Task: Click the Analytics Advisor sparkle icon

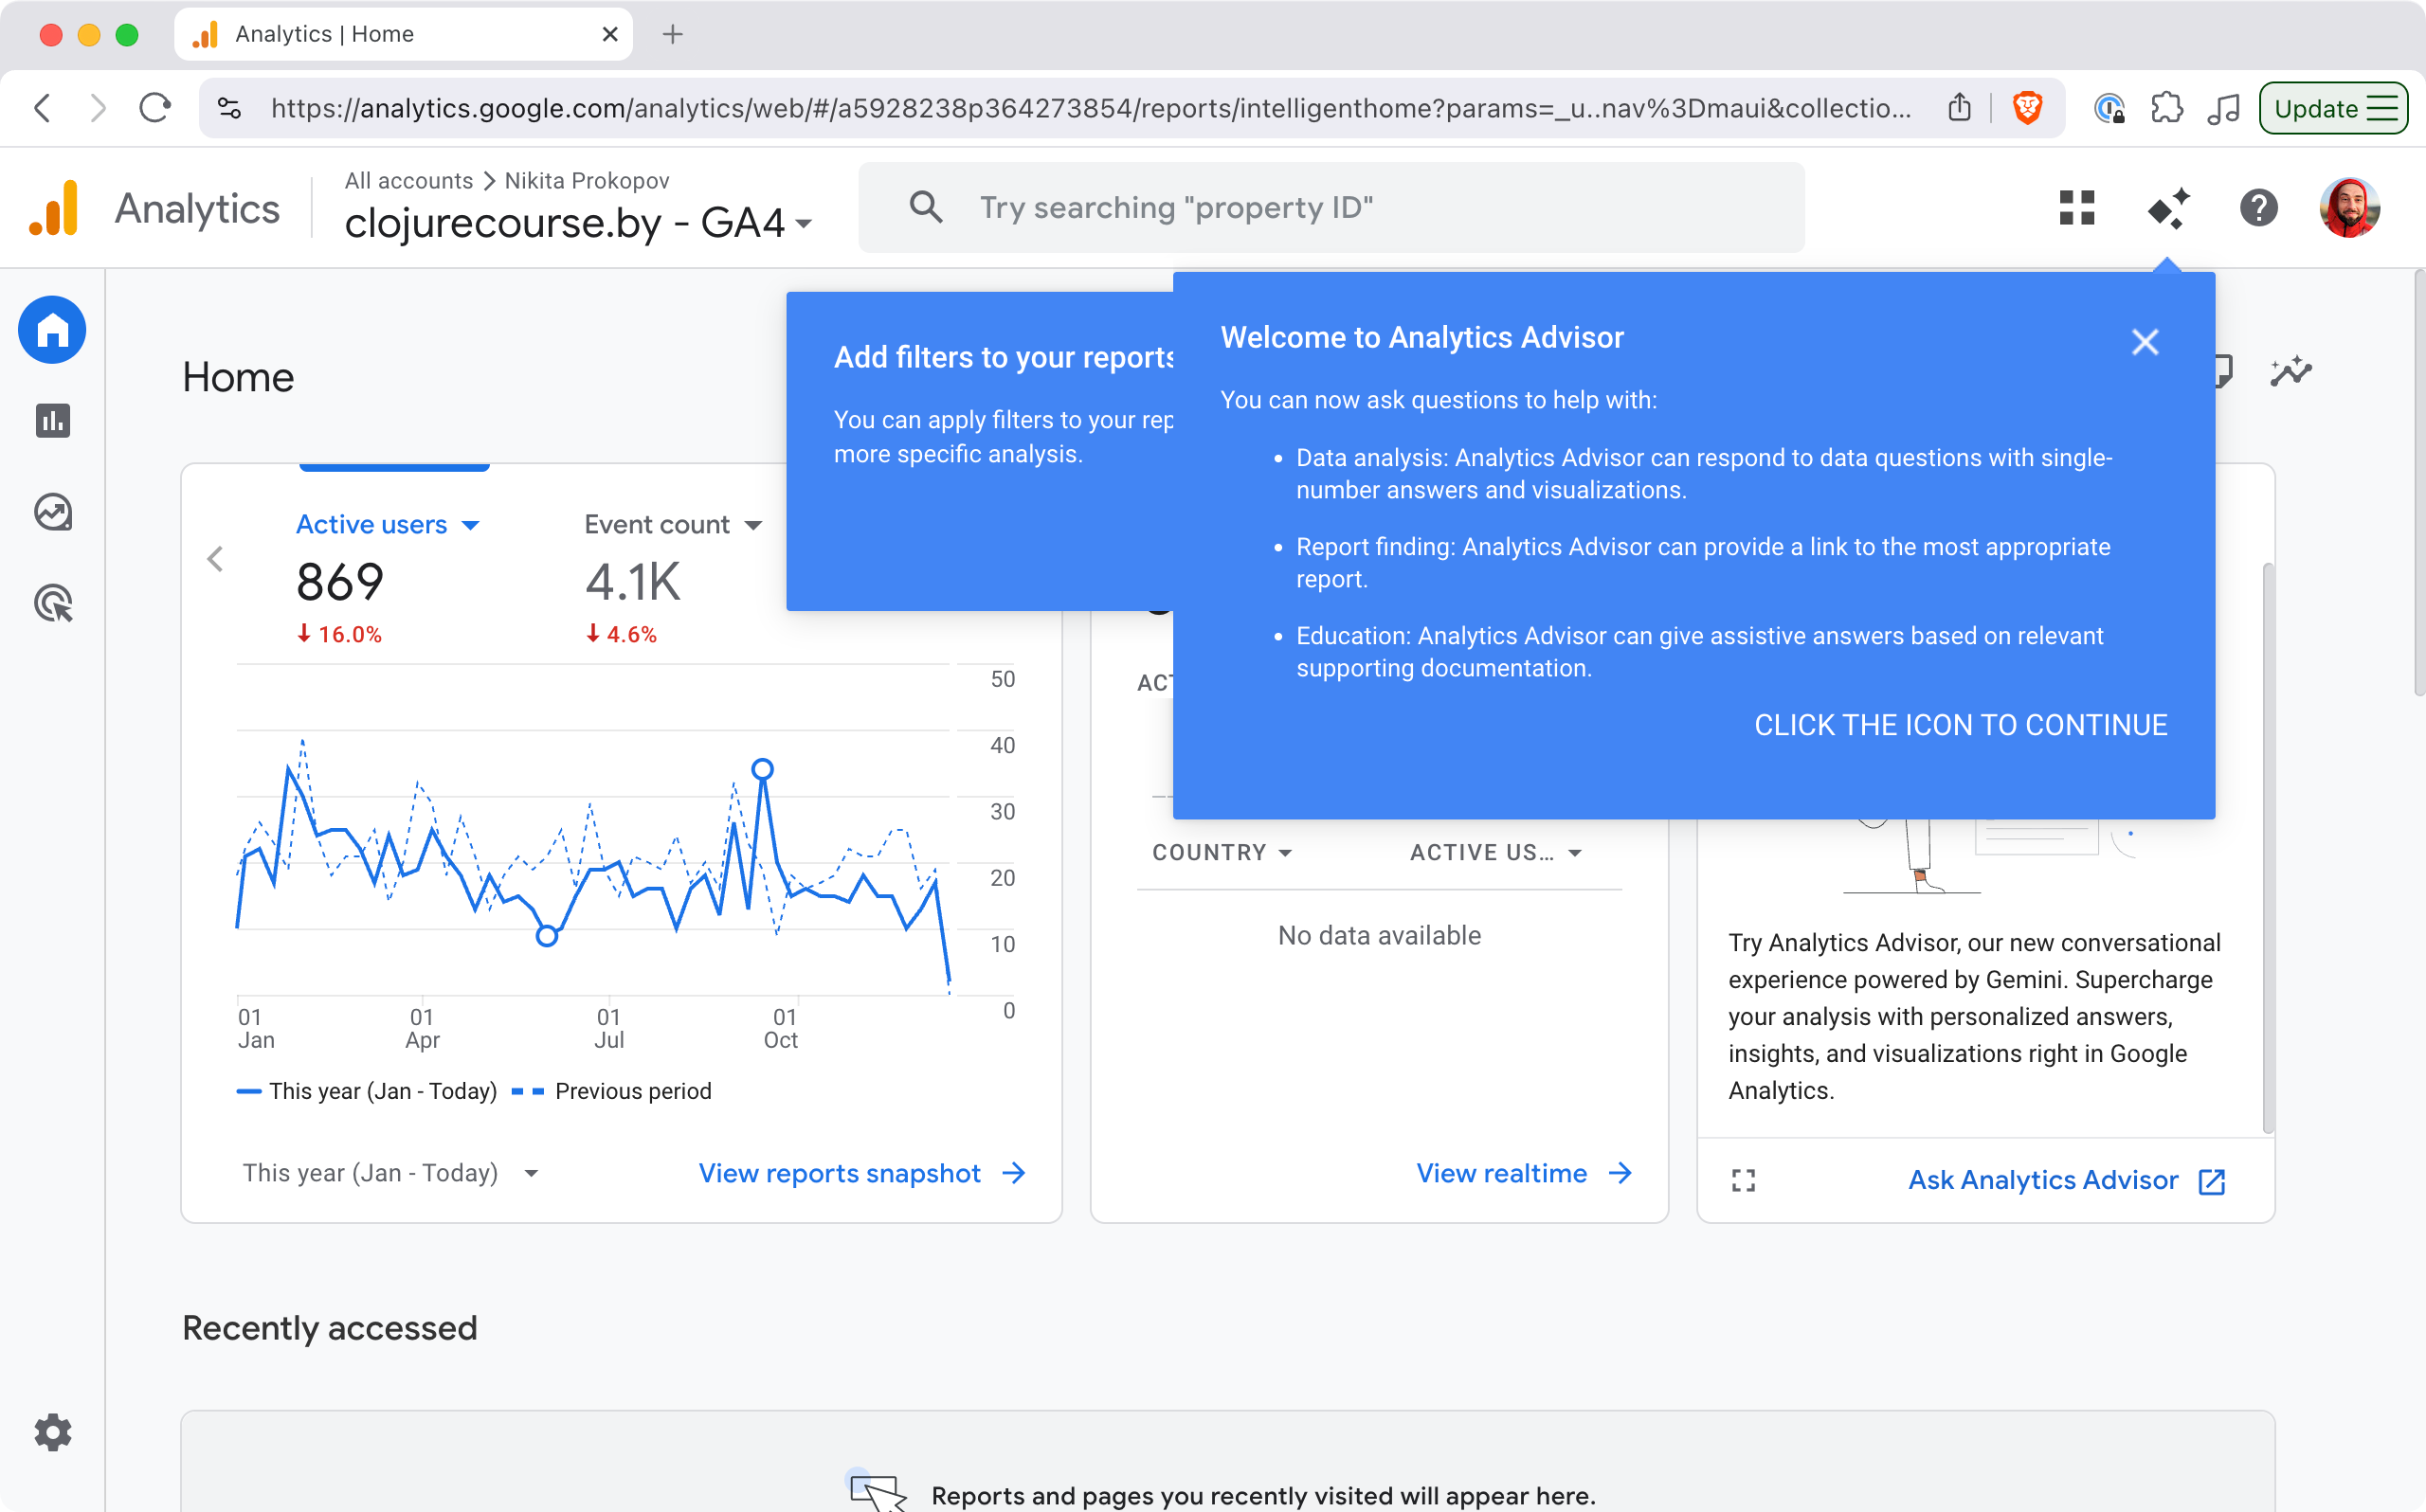Action: coord(2168,208)
